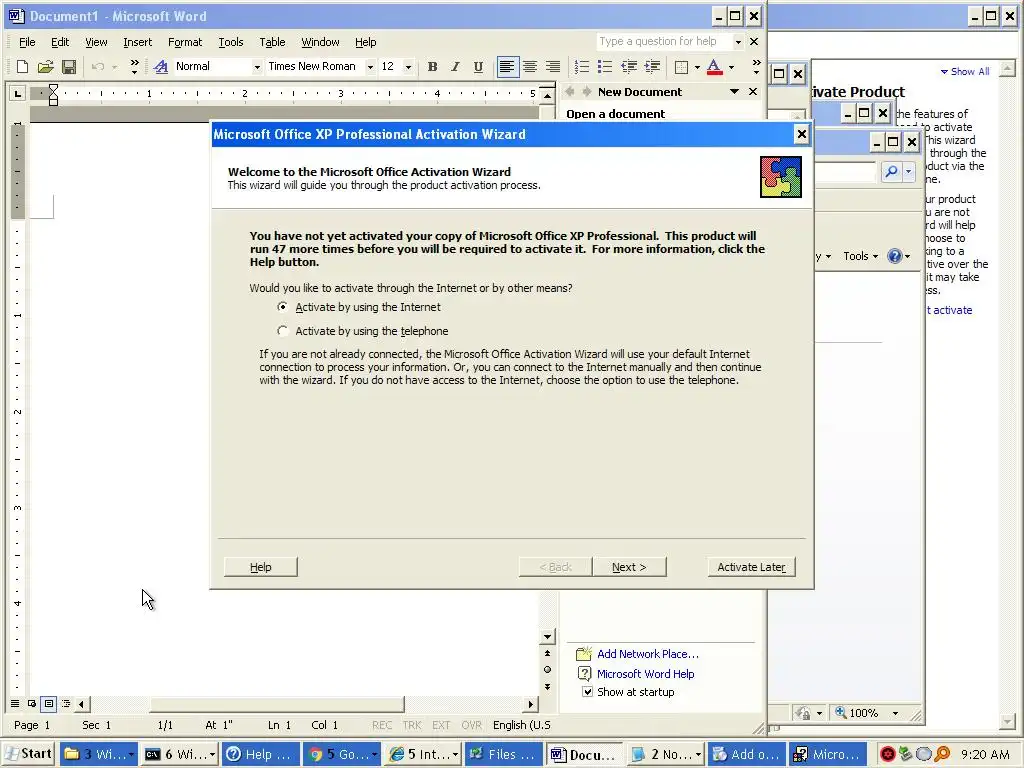Open the Styles and Formatting icon
The height and width of the screenshot is (768, 1024).
(x=161, y=67)
